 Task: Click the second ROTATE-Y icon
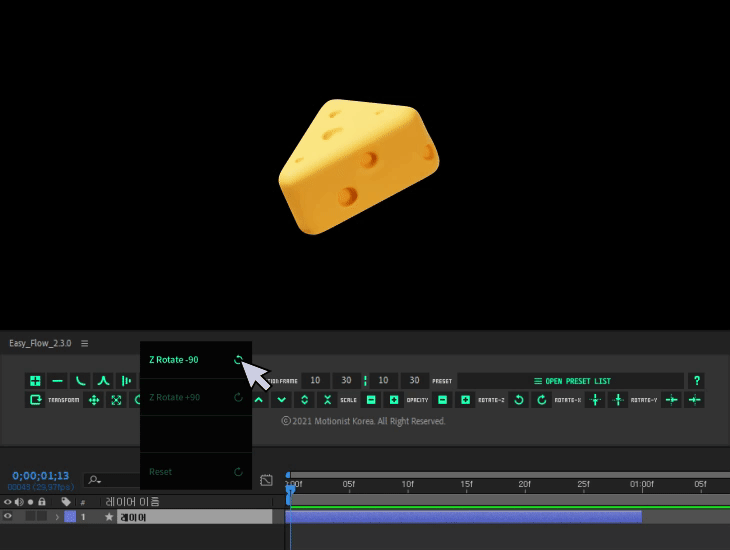click(694, 400)
